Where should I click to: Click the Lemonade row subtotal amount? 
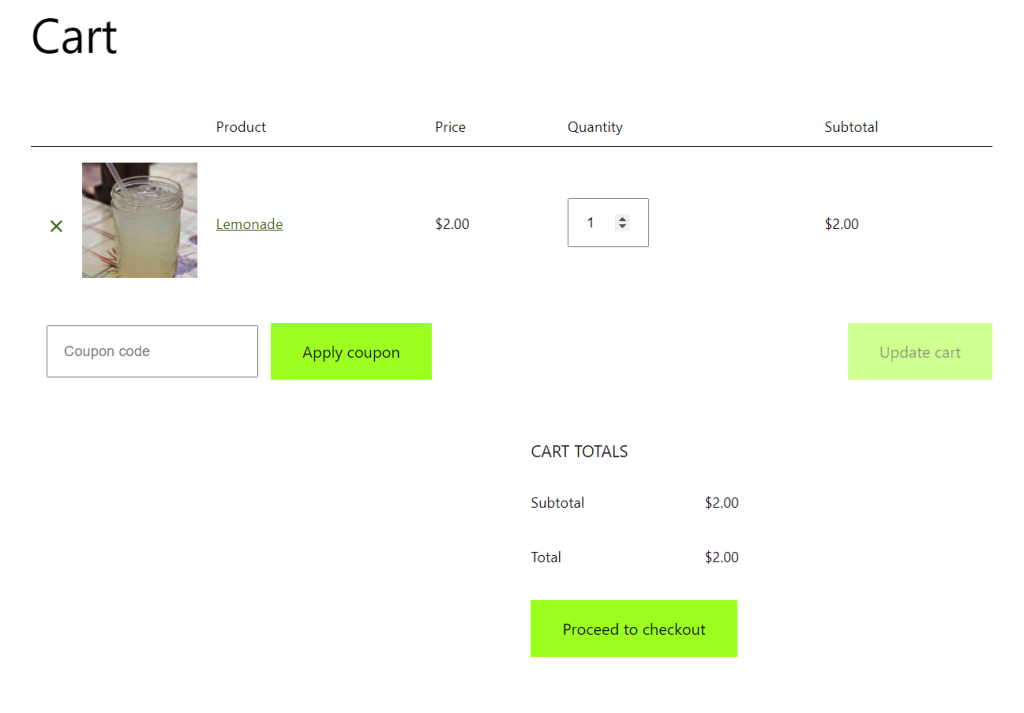pos(841,224)
